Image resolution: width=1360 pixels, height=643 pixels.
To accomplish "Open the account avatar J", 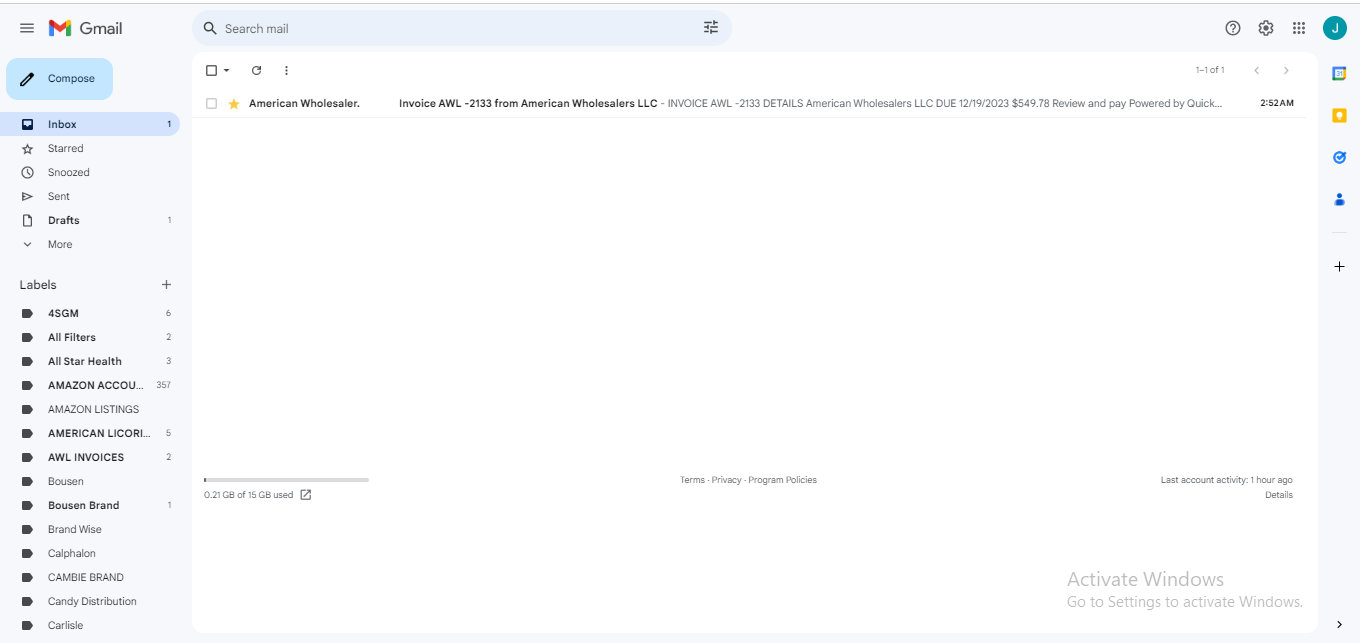I will 1334,28.
